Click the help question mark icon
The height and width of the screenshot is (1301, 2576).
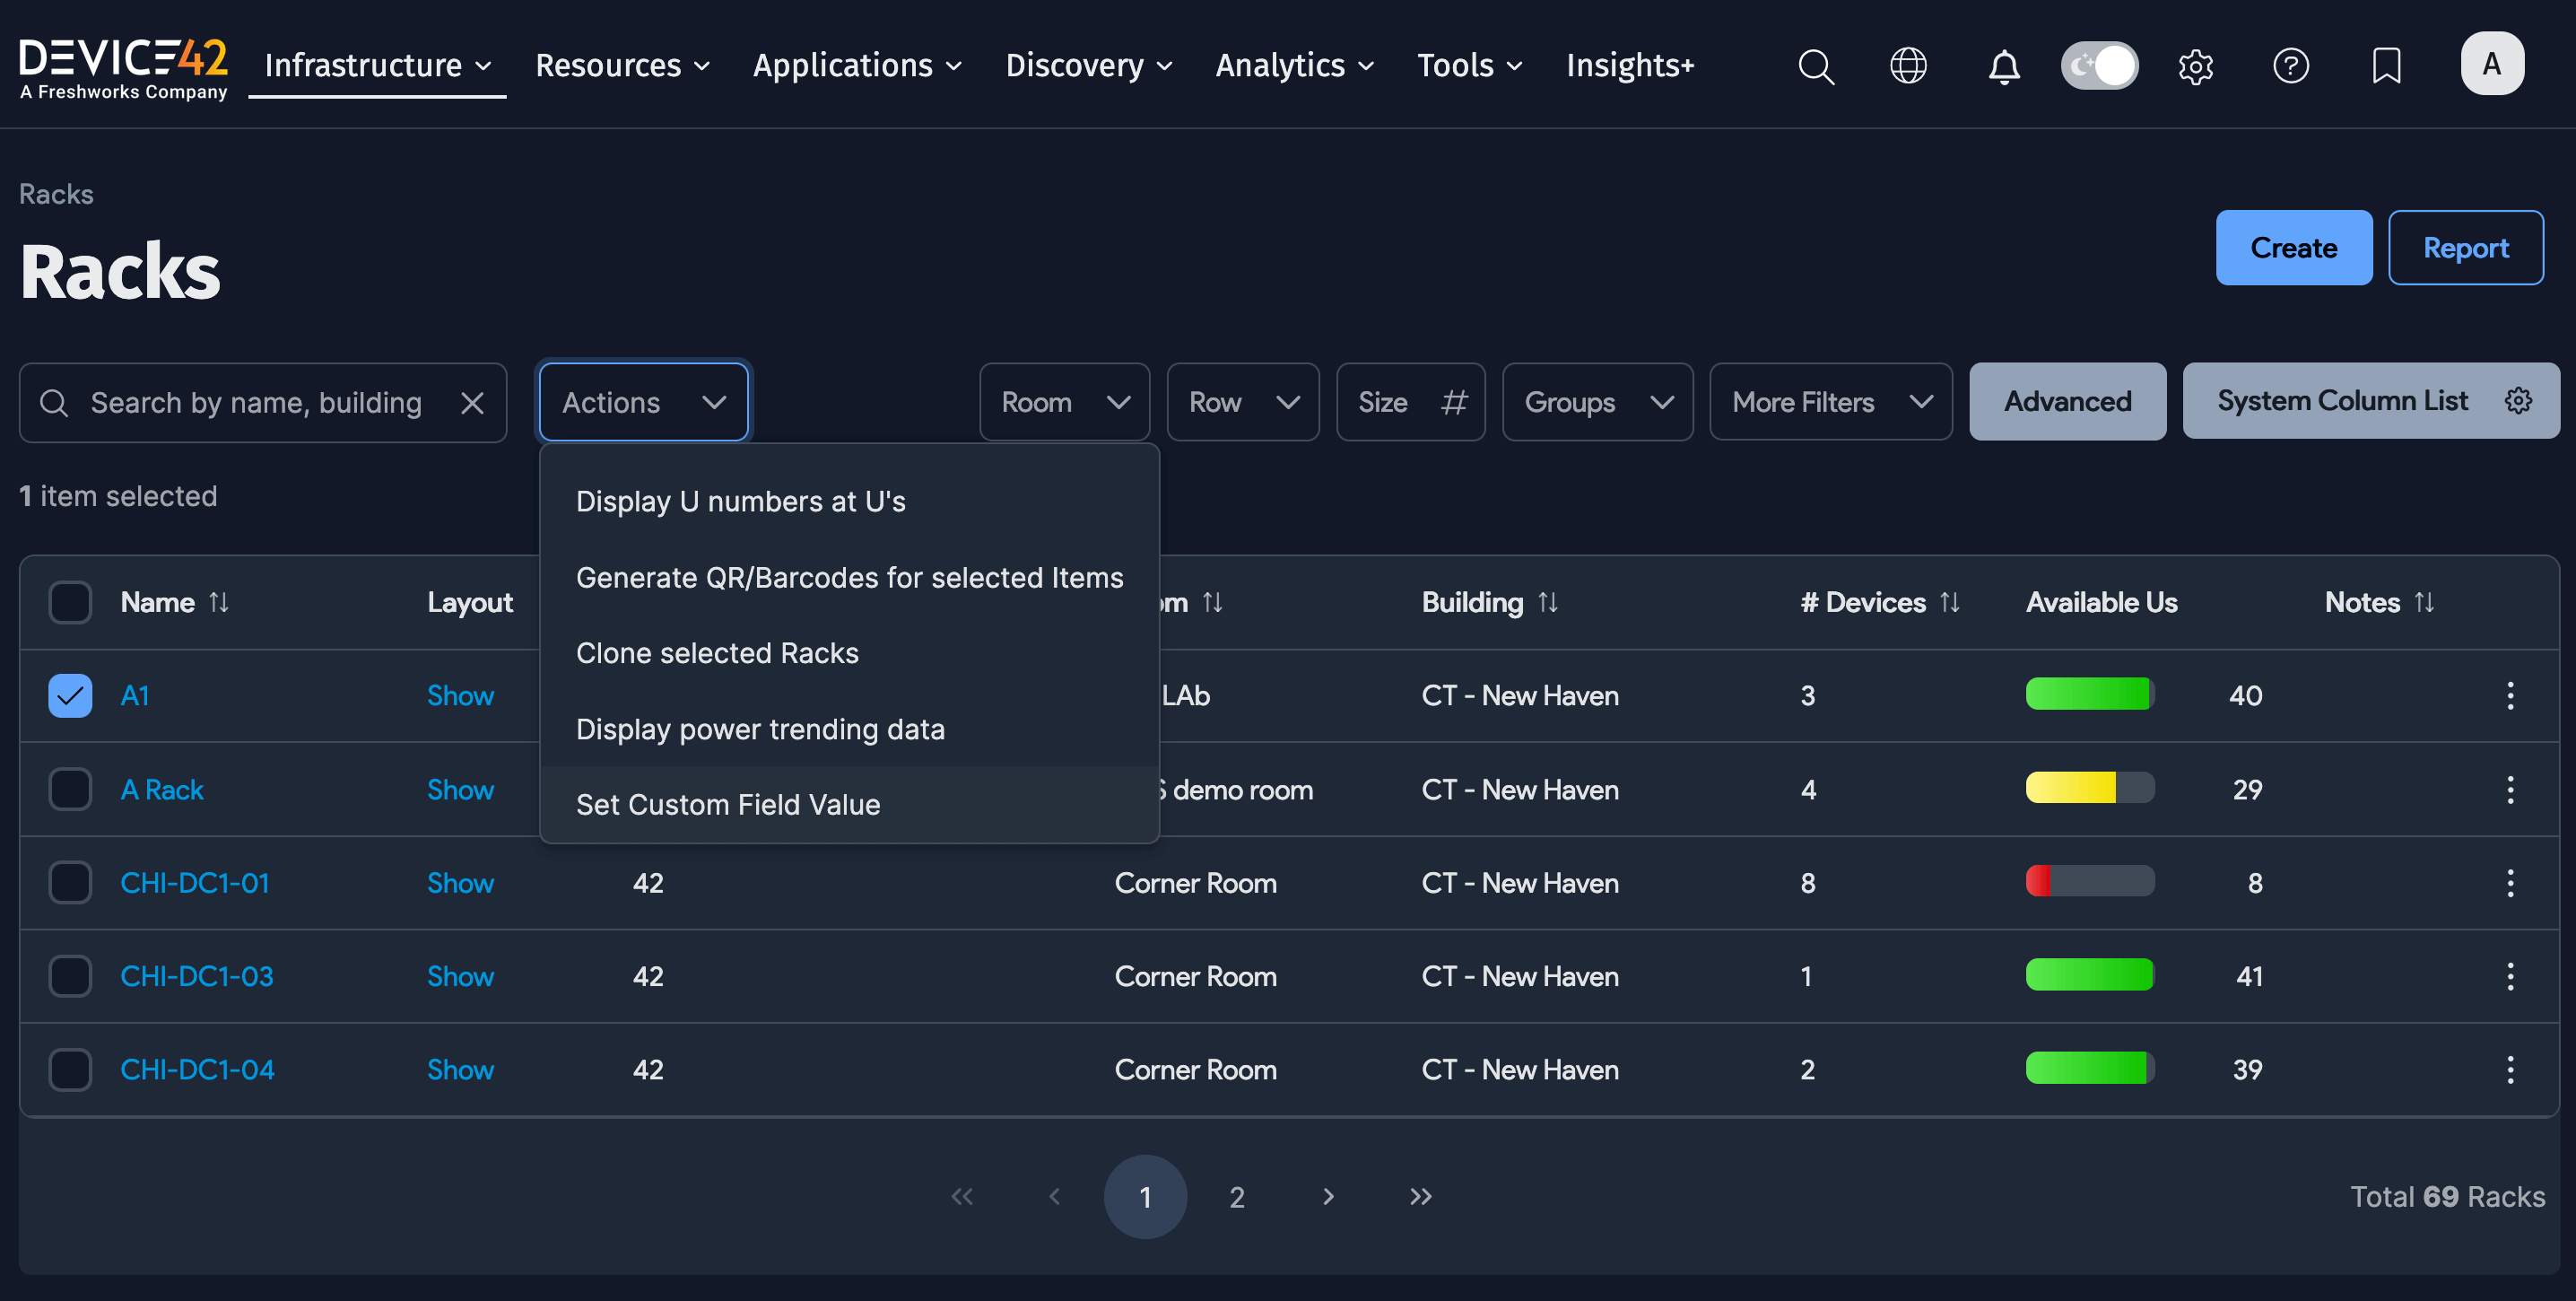click(x=2292, y=66)
